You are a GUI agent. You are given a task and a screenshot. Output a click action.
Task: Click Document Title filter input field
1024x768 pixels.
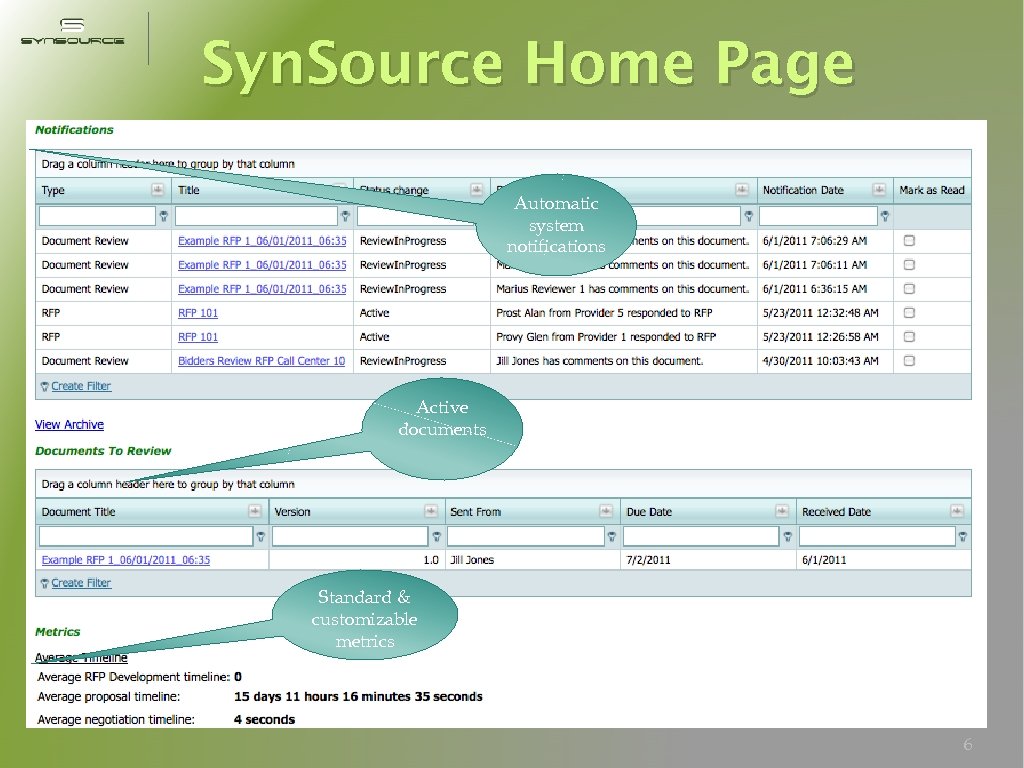[x=146, y=536]
